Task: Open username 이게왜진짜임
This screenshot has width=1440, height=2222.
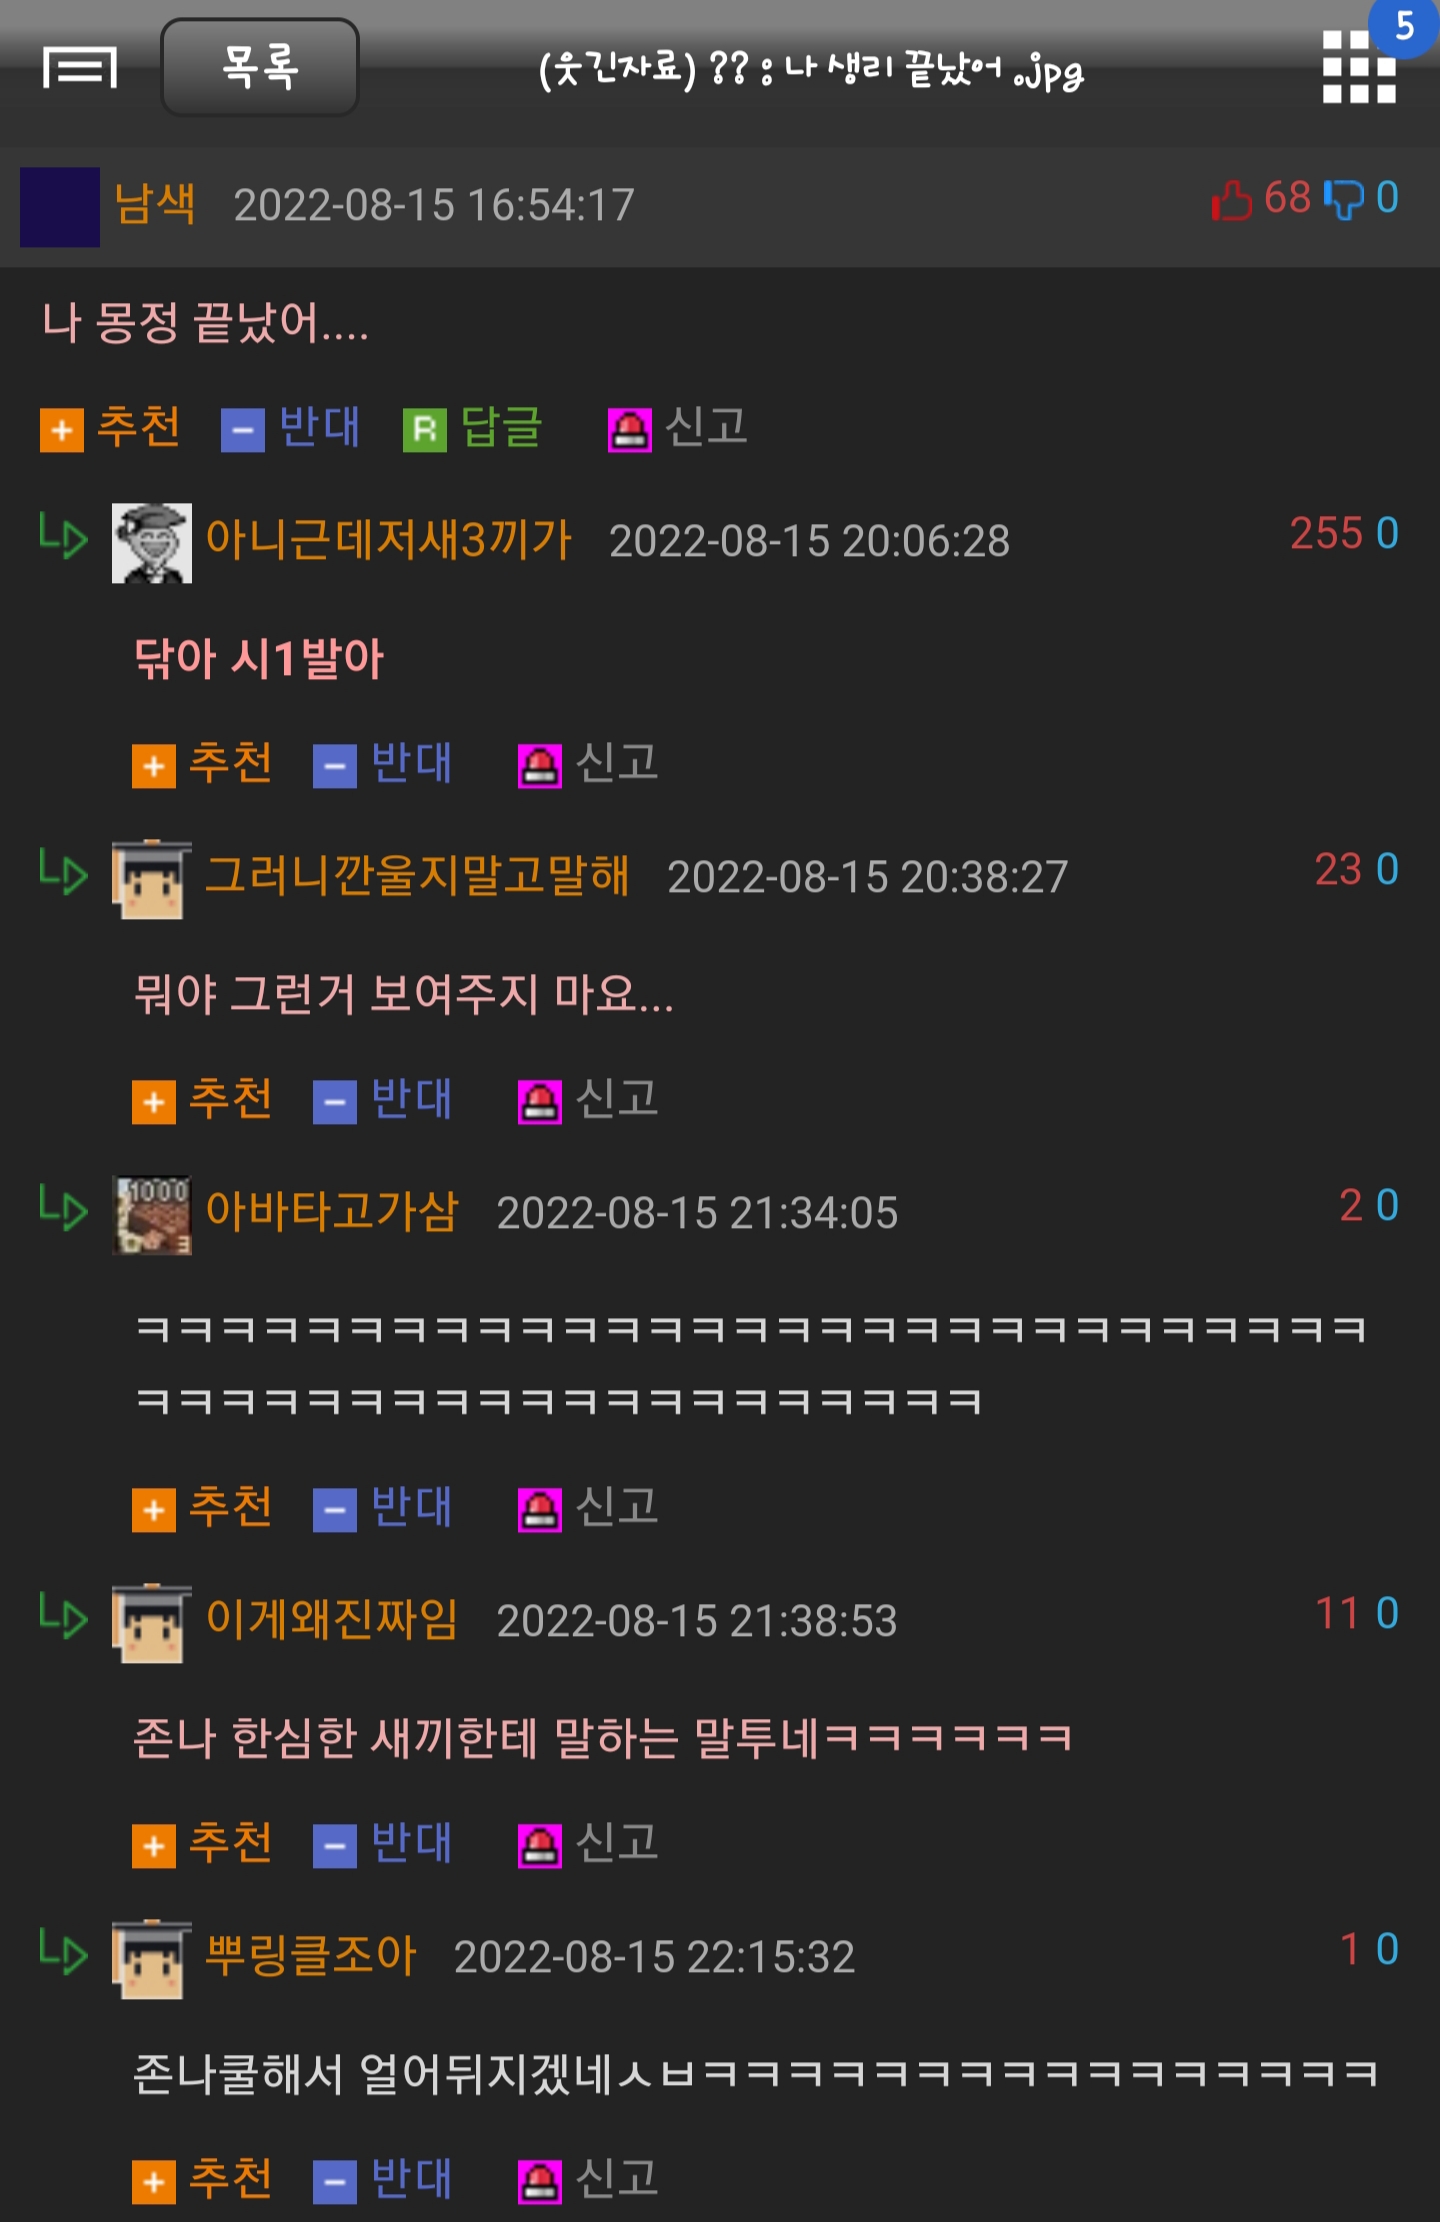Action: (331, 1619)
